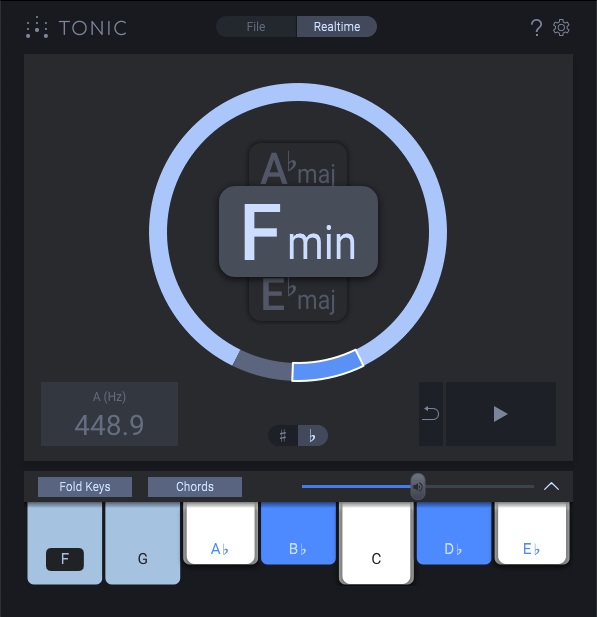
Task: Click the Chords button
Action: [x=195, y=487]
